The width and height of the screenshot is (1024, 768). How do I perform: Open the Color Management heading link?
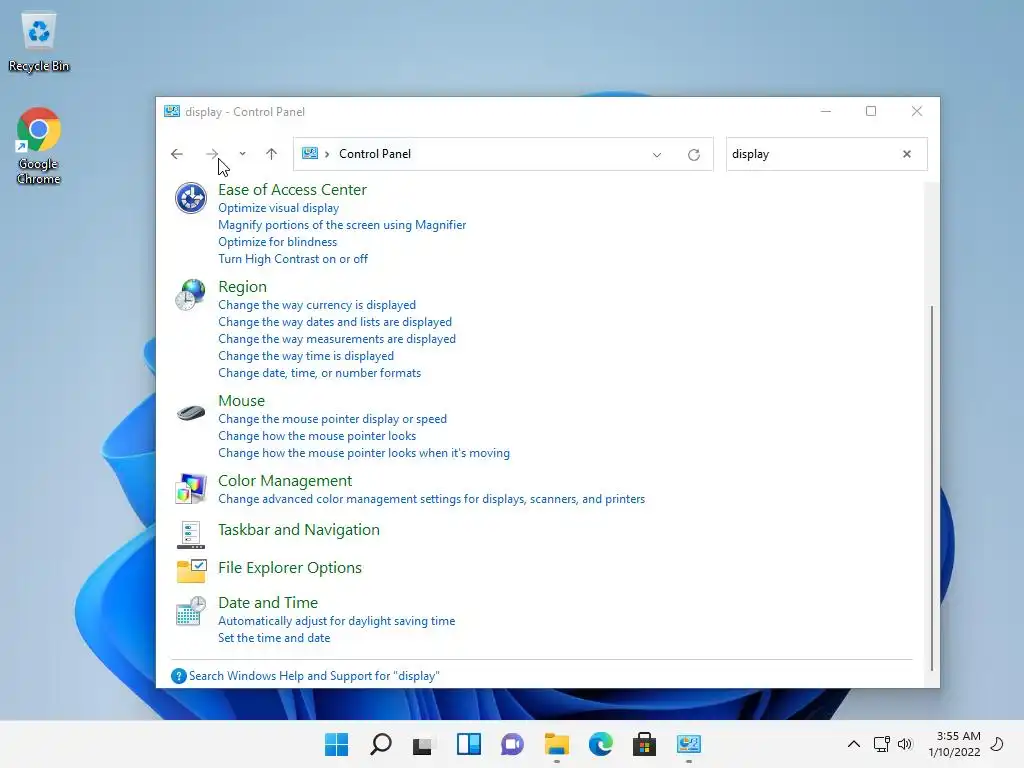285,481
